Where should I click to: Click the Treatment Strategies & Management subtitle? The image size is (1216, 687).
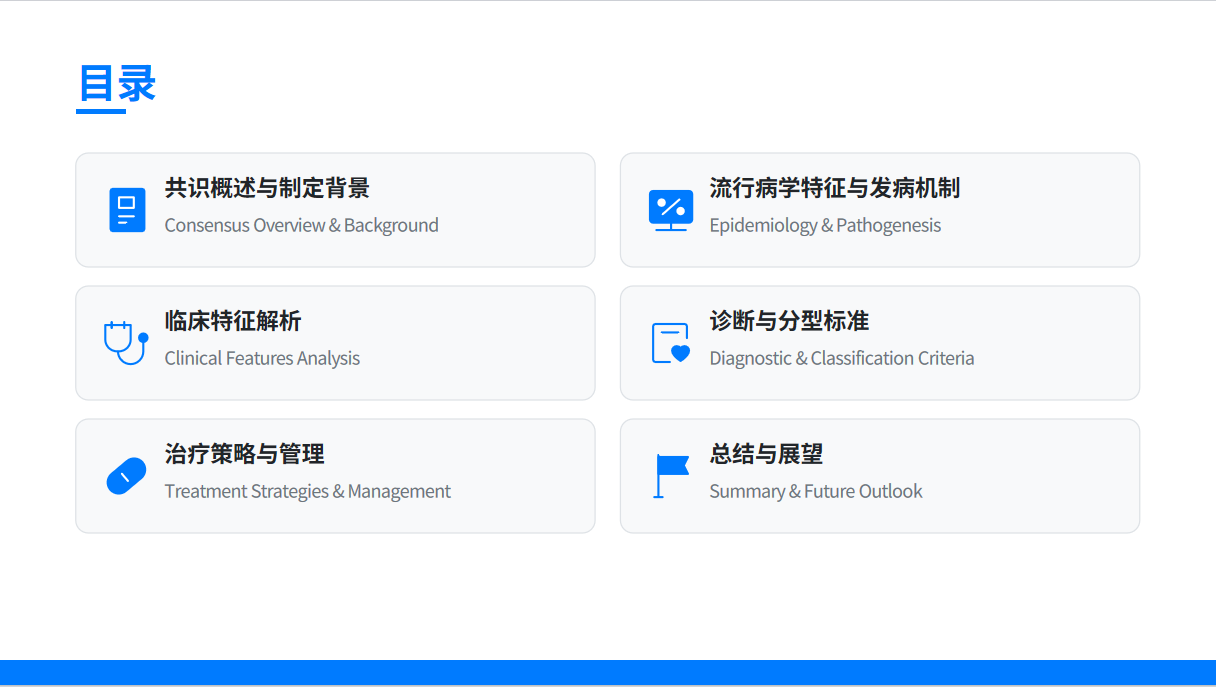coord(307,491)
